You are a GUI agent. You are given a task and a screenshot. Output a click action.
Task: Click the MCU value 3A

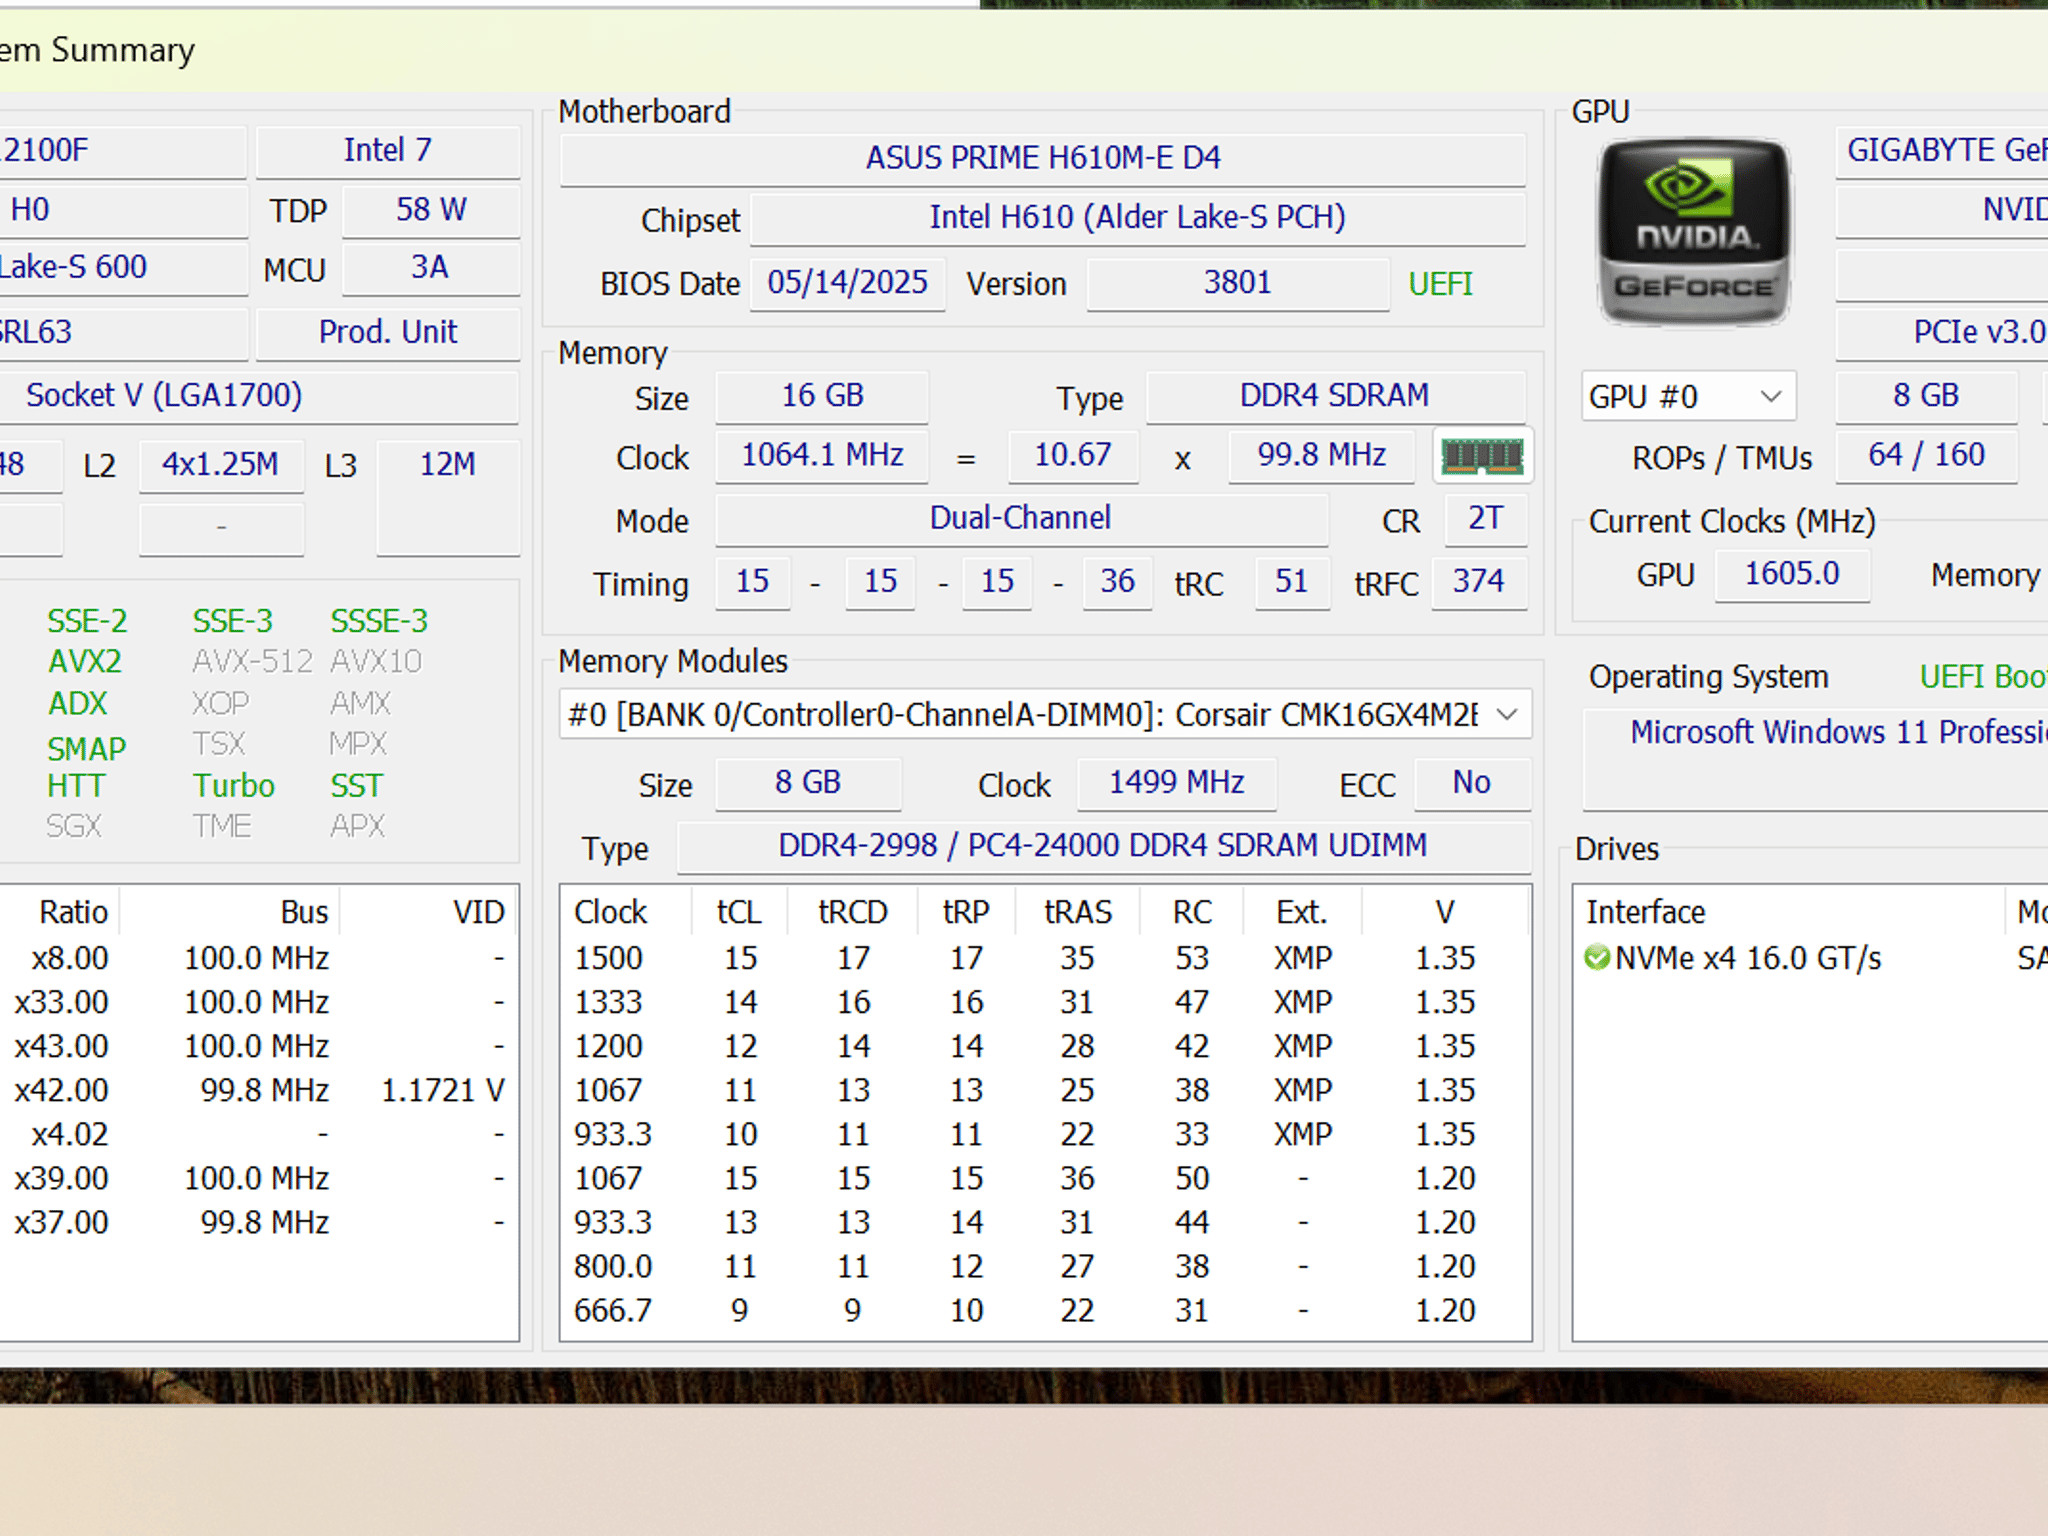[430, 268]
